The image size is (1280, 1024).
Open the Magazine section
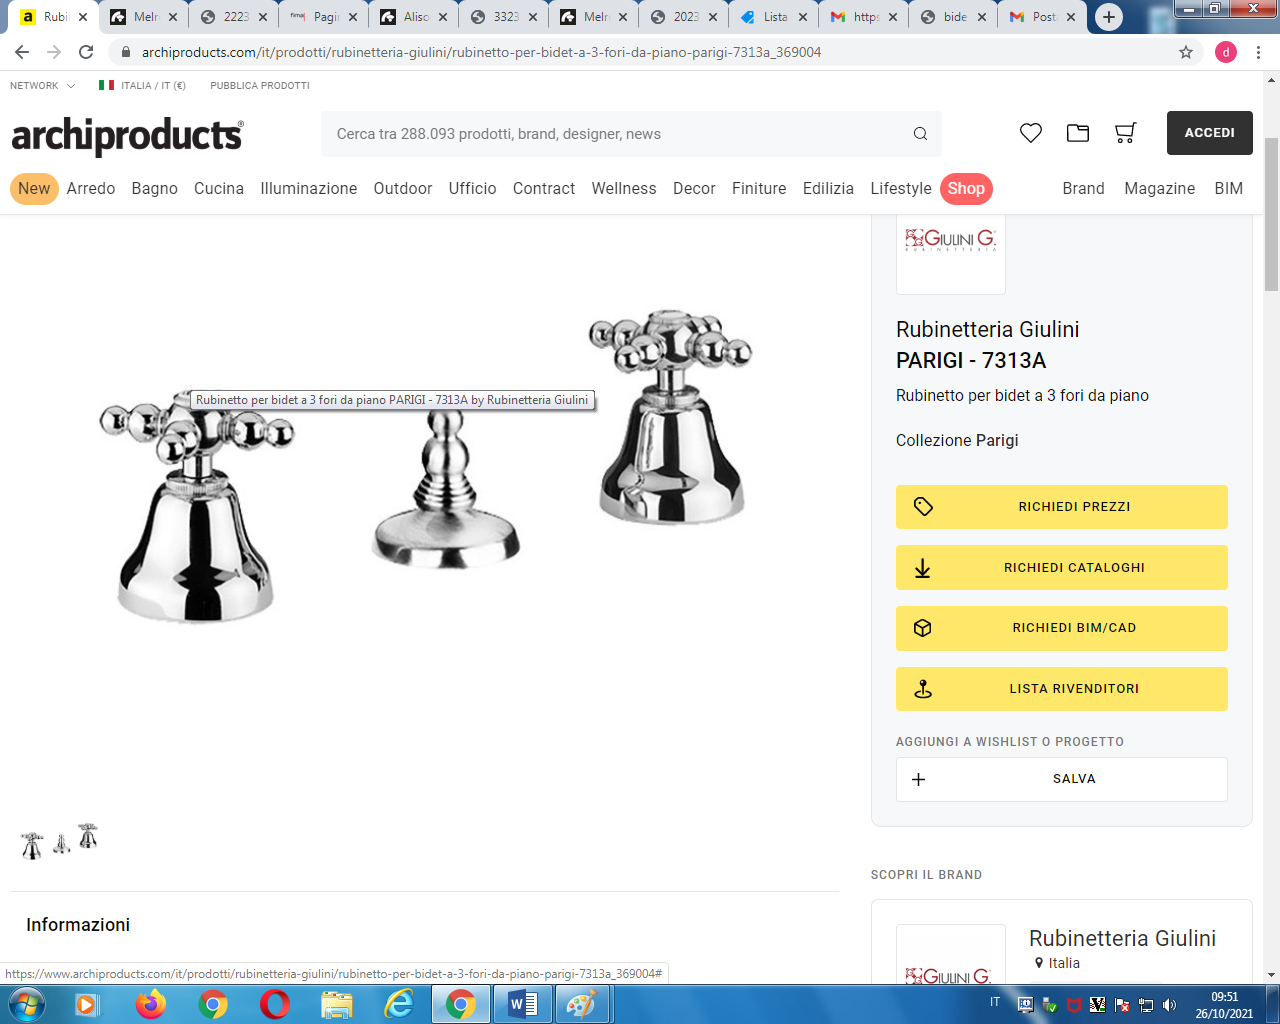[x=1160, y=188]
